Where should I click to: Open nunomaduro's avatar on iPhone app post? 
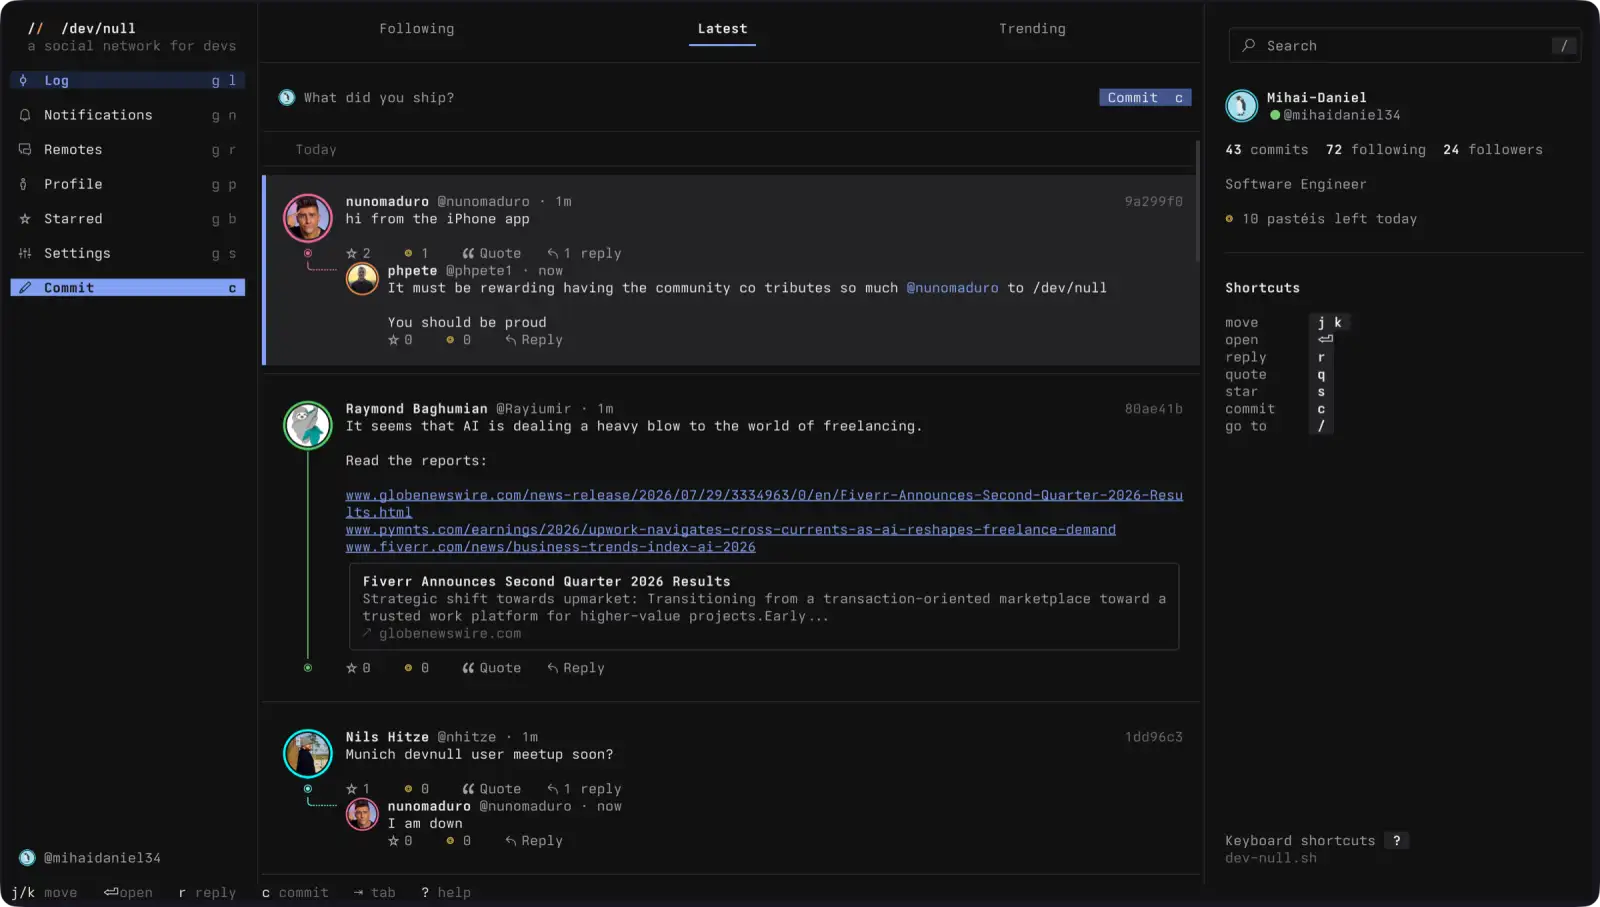click(308, 218)
